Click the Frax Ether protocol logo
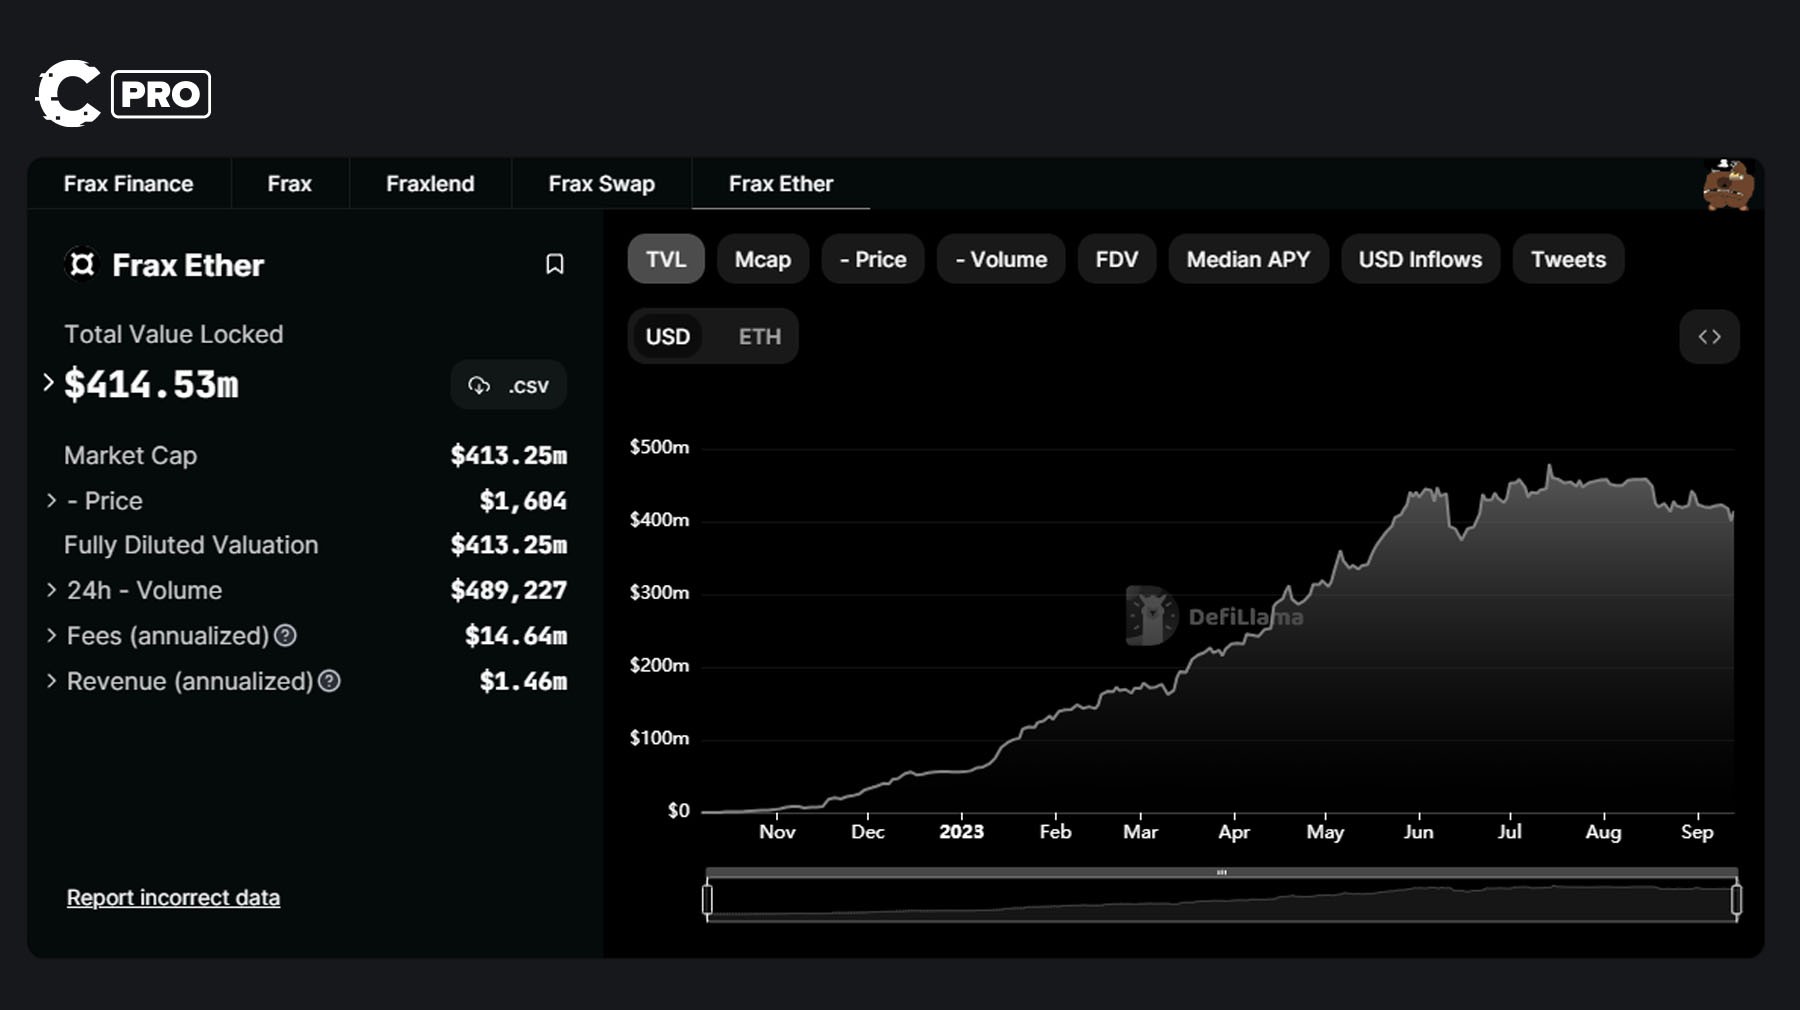The image size is (1800, 1010). point(82,264)
